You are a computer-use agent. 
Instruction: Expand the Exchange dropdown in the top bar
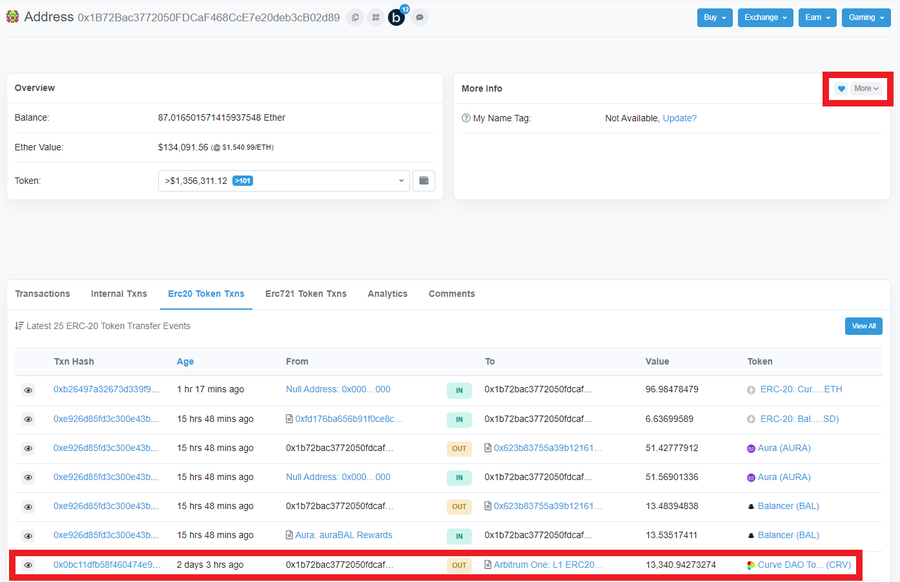[765, 17]
